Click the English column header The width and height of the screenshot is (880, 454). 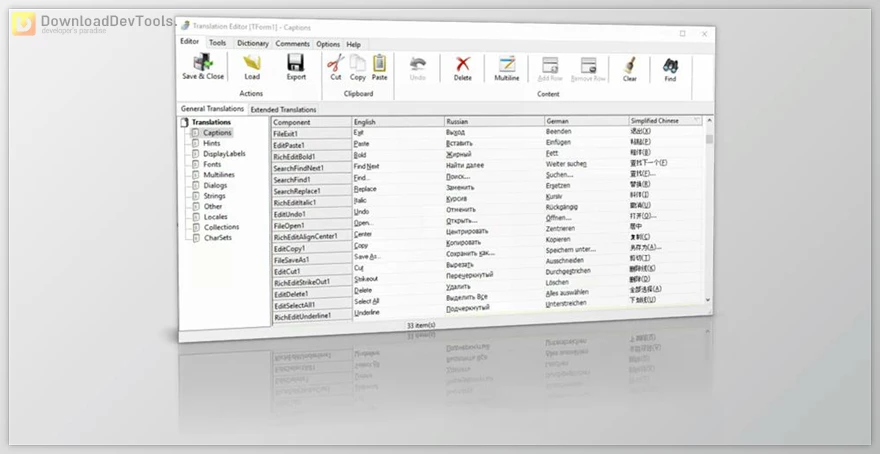[x=398, y=122]
